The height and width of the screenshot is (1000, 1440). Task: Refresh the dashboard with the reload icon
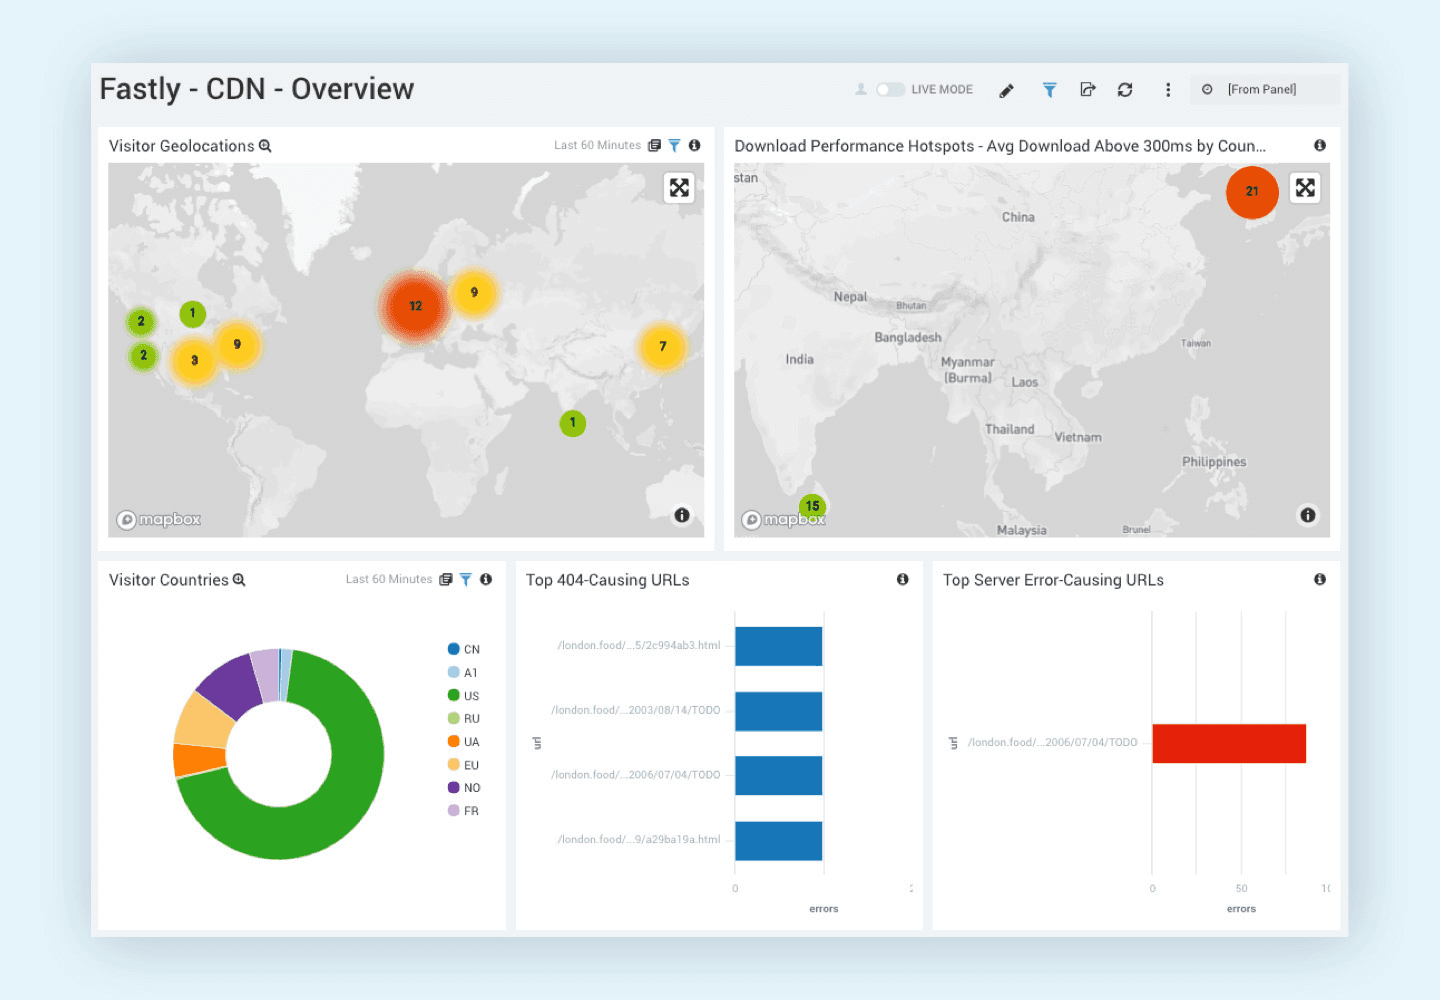pos(1125,90)
